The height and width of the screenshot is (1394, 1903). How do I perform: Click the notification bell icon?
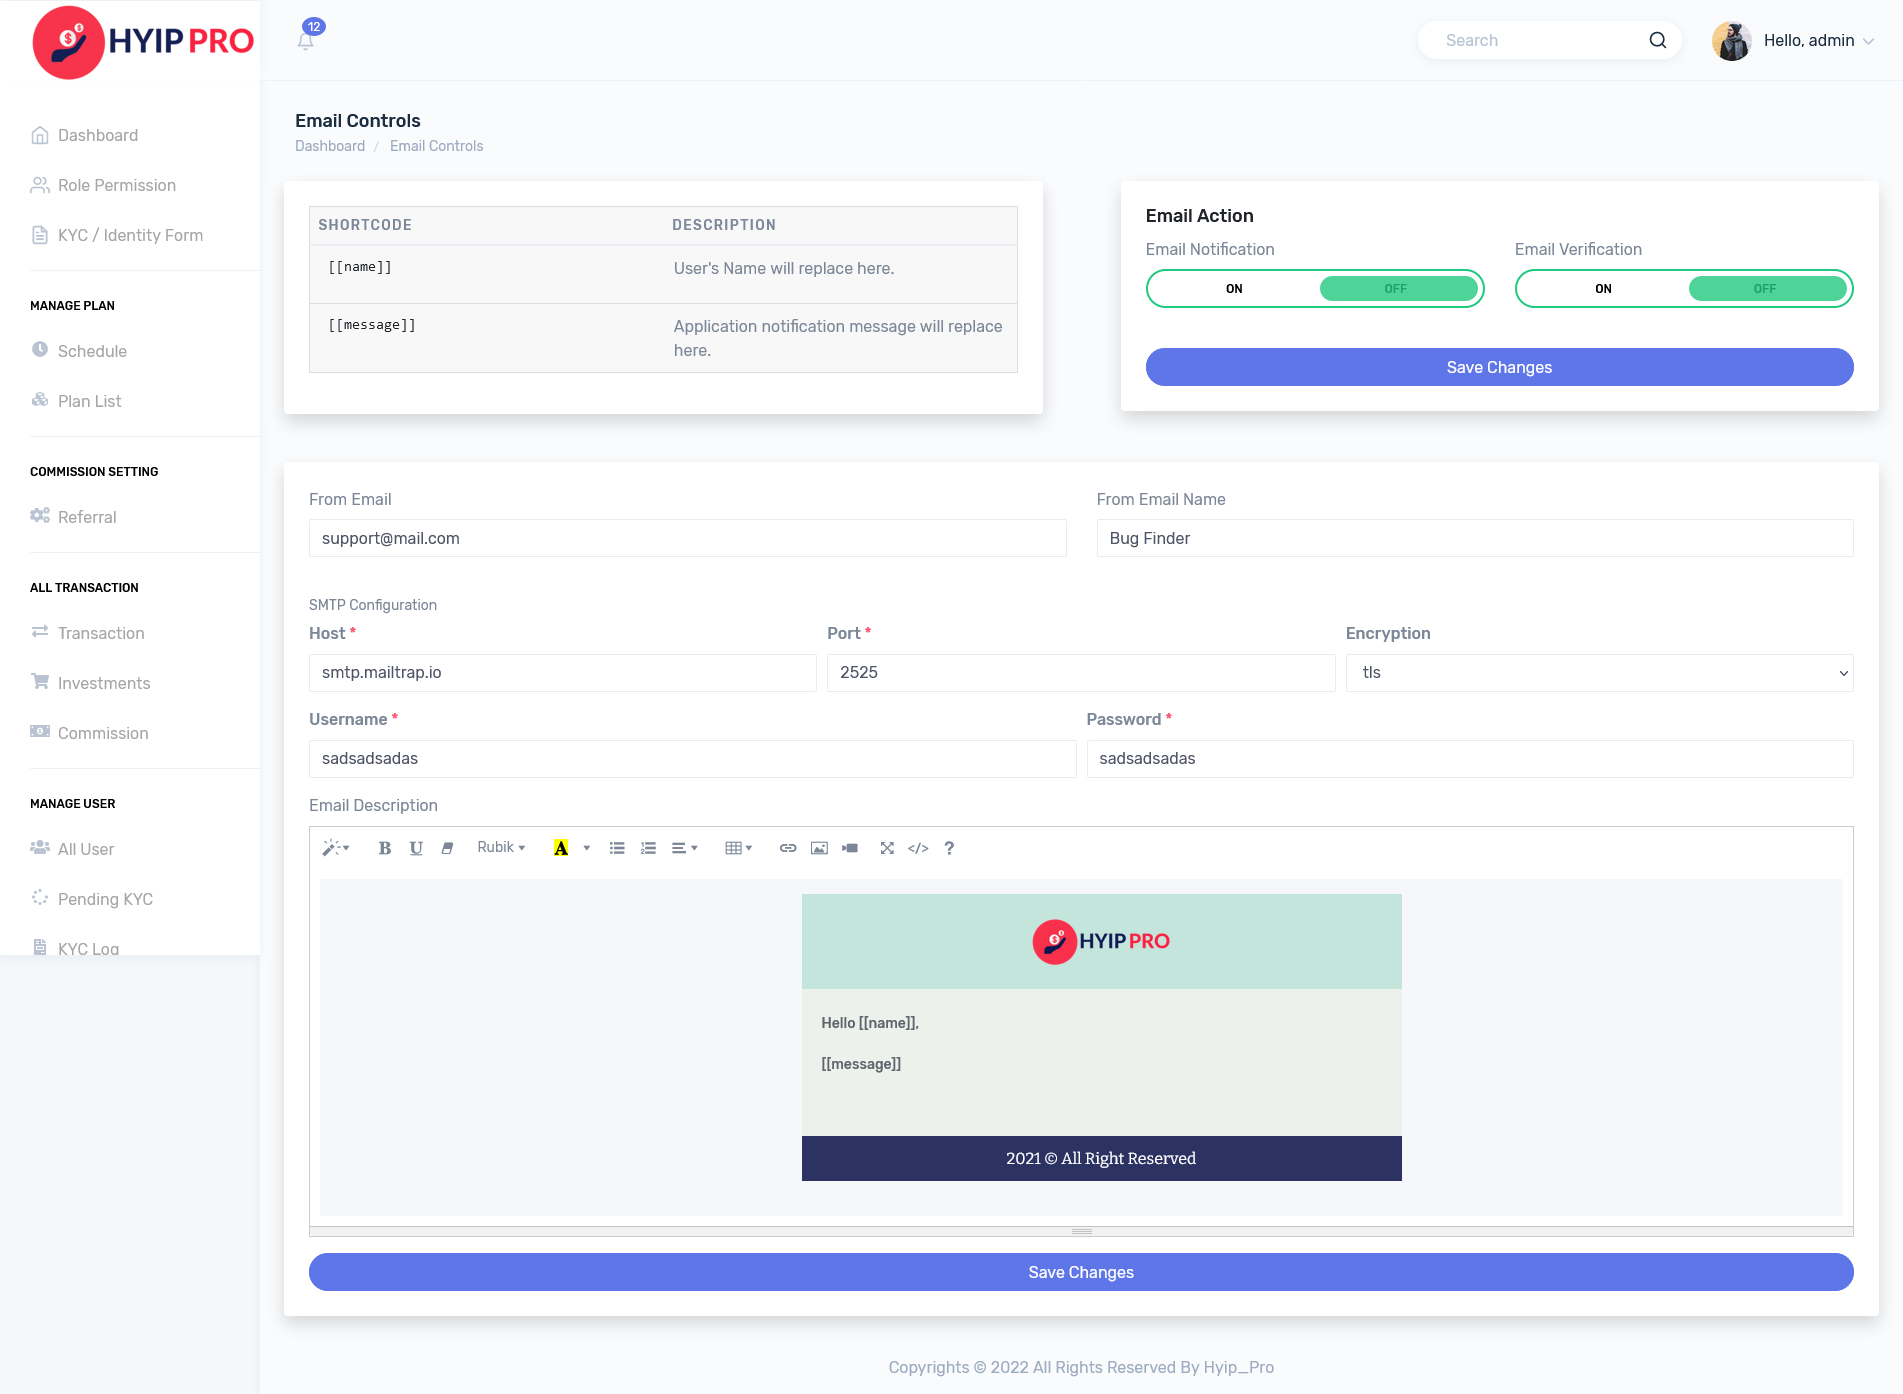[306, 41]
